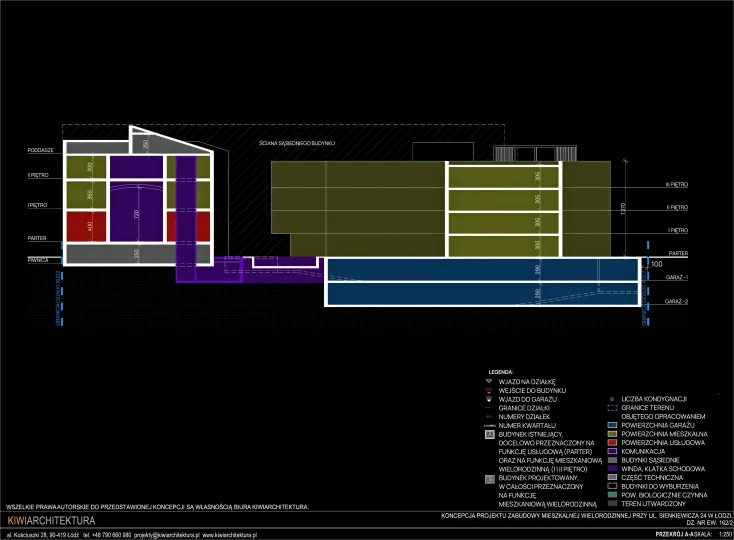
Task: Click the 'Wejście do budynku' legend icon
Action: [487, 389]
